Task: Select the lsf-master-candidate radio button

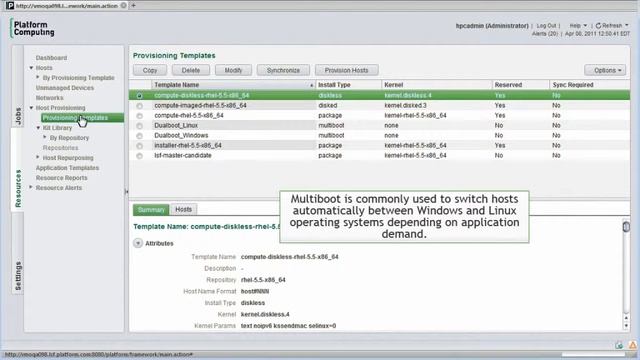Action: [x=140, y=156]
